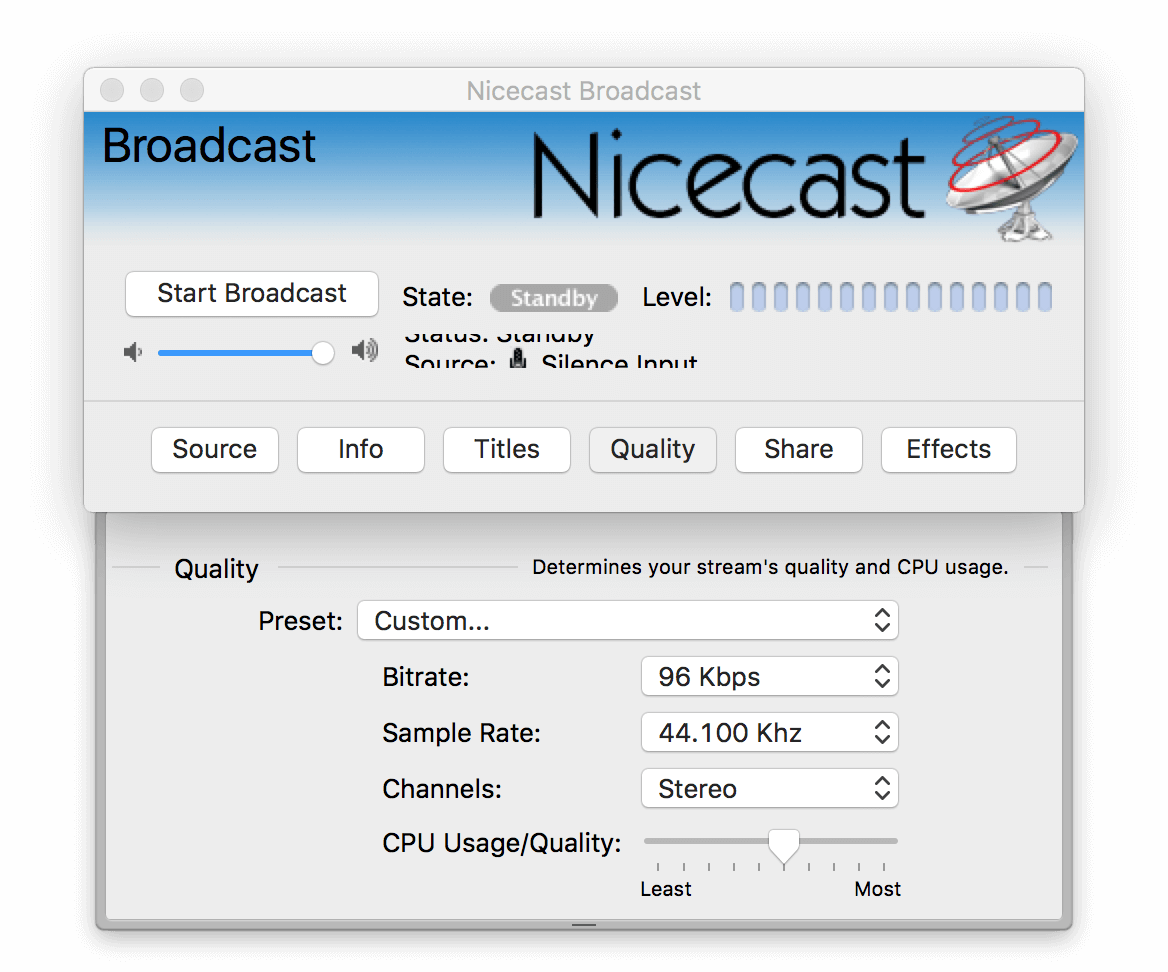Click the 'Least' slider label
The image size is (1168, 972).
click(x=666, y=889)
